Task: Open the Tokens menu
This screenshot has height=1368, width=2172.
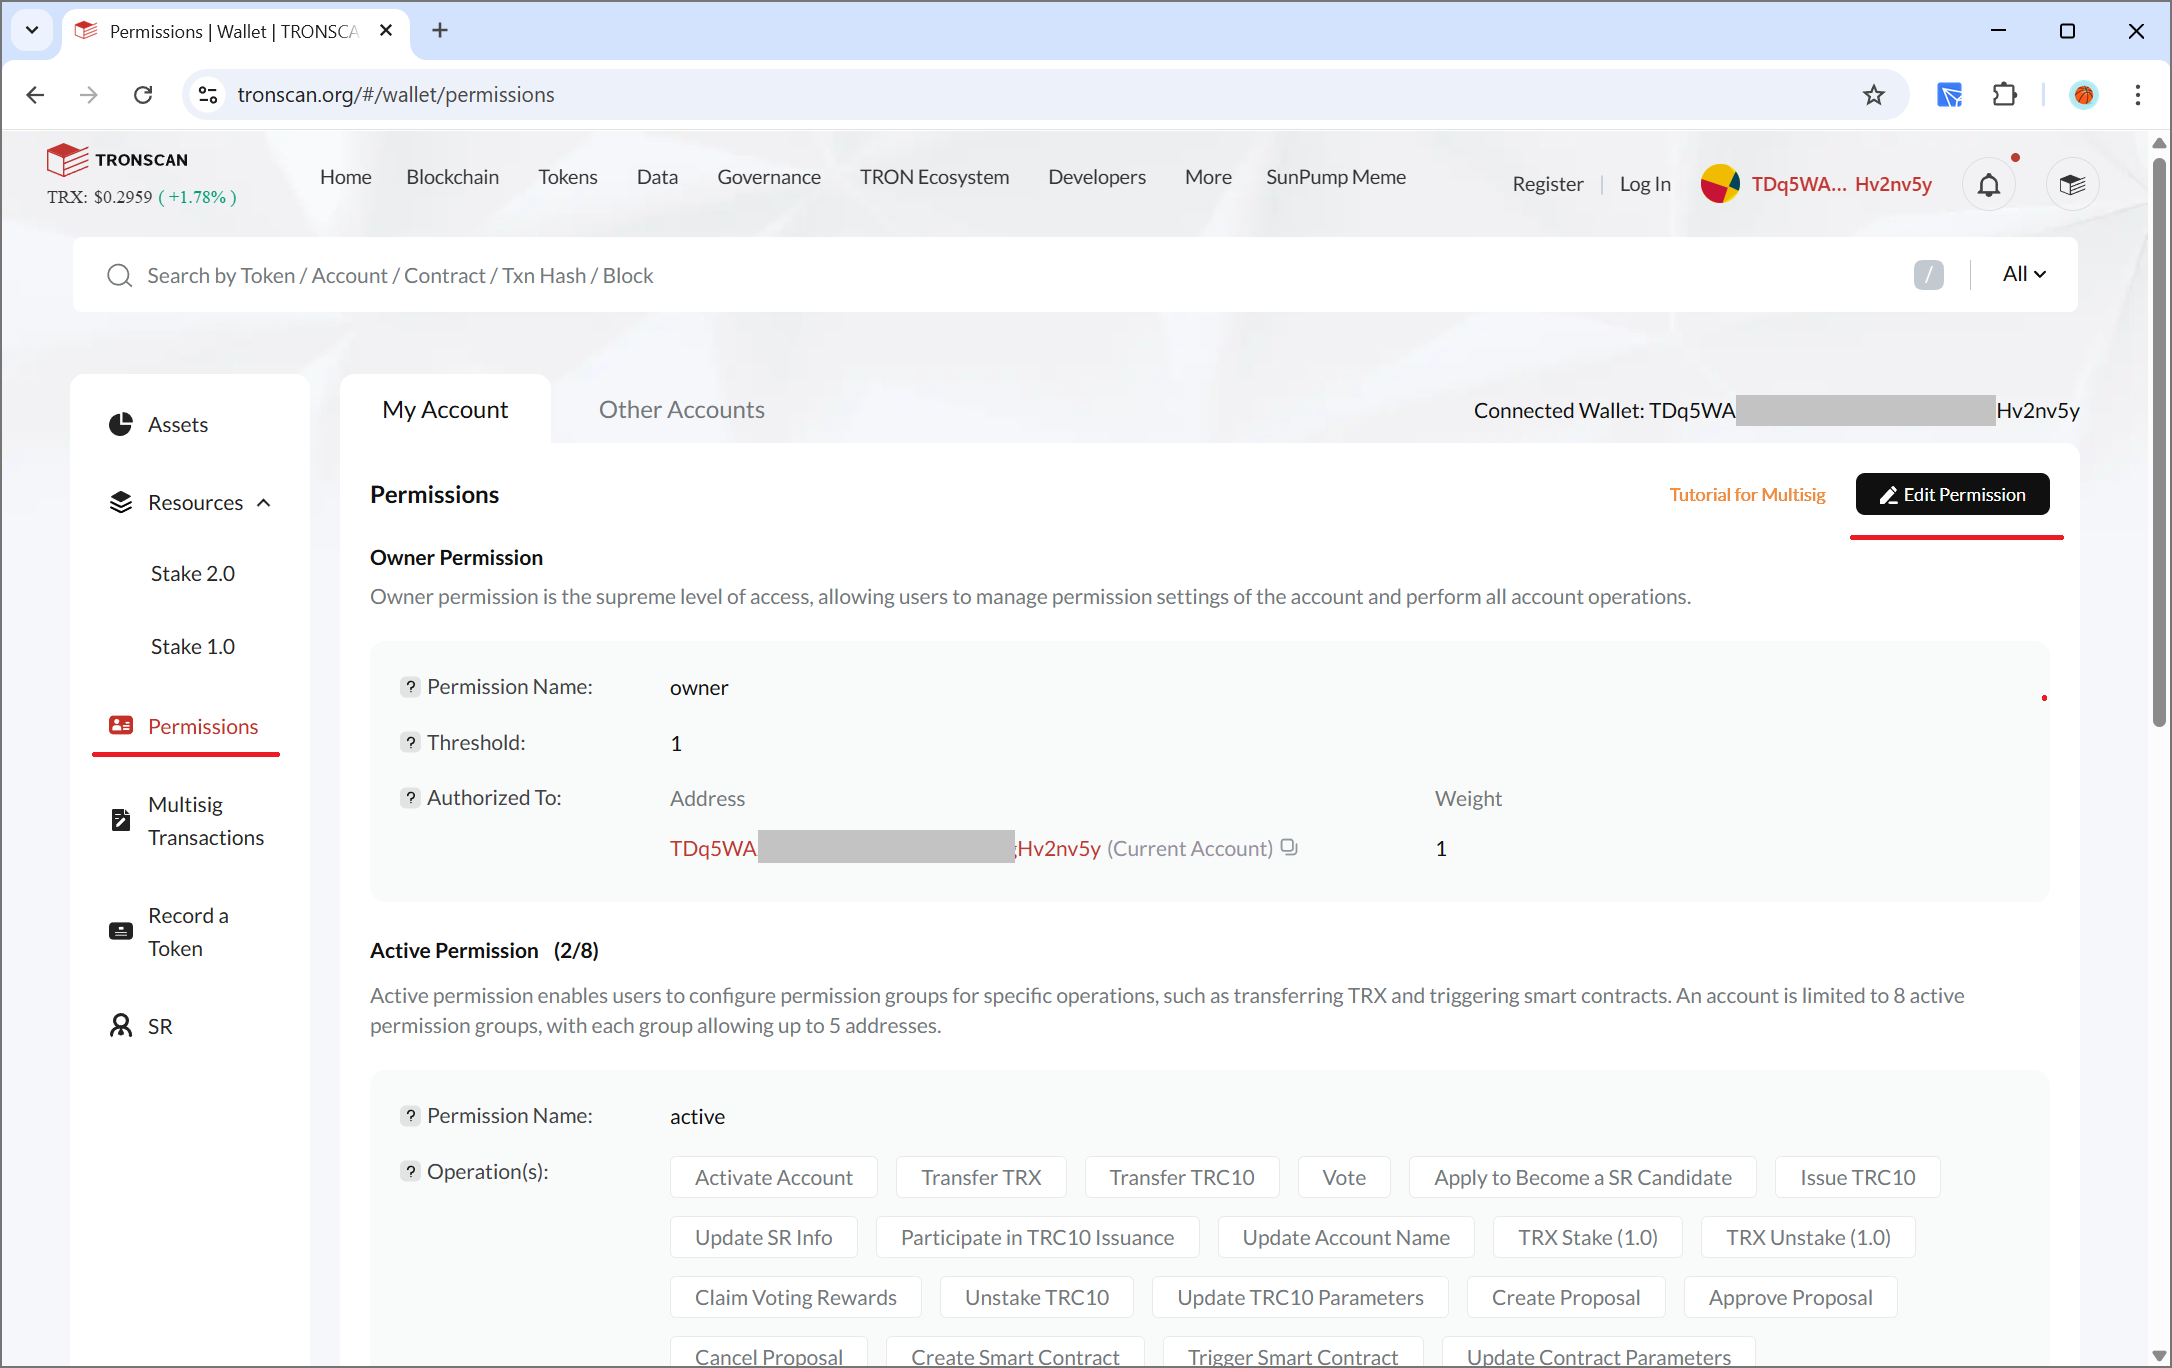Action: click(567, 177)
